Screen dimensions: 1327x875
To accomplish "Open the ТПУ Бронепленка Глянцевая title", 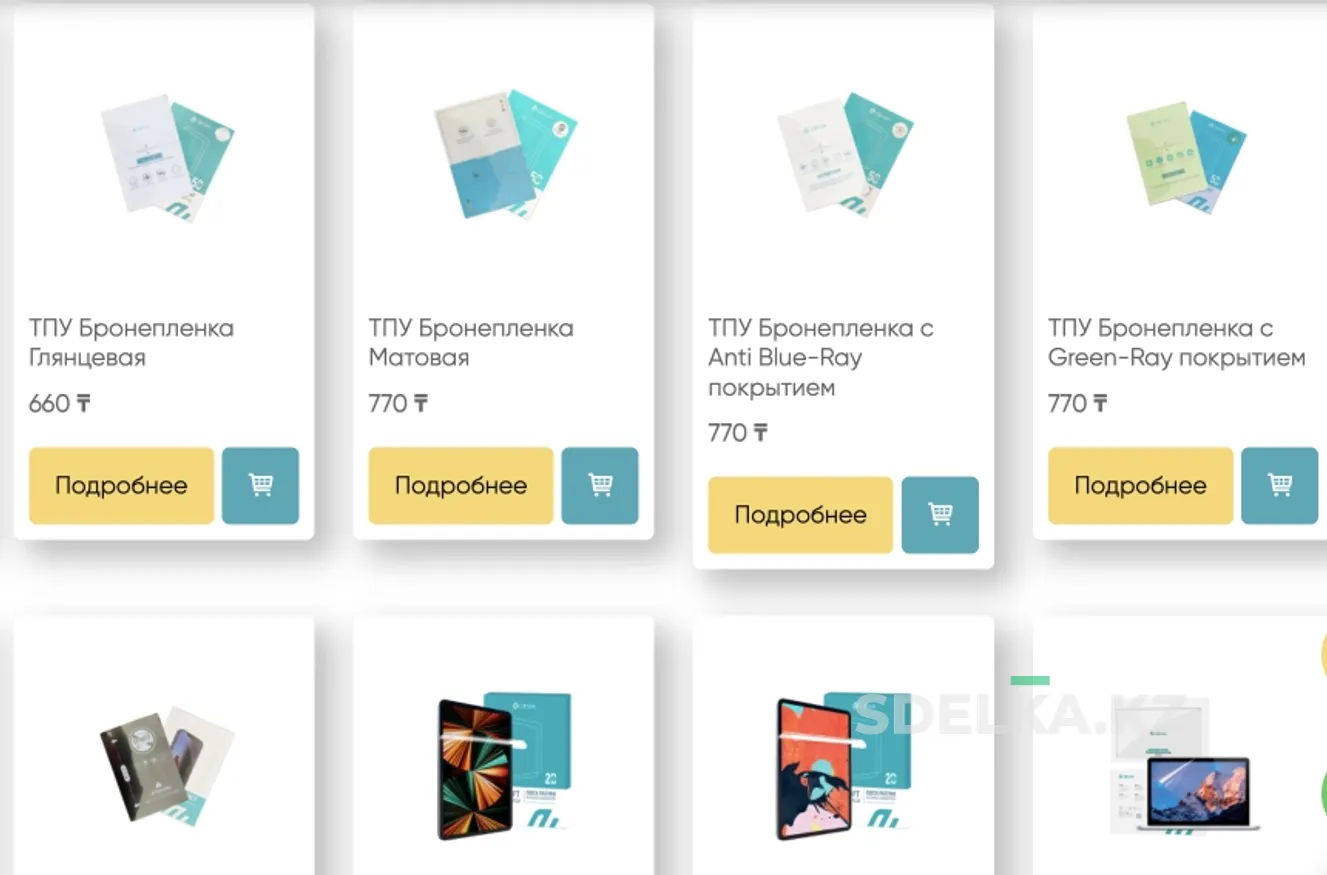I will 131,343.
